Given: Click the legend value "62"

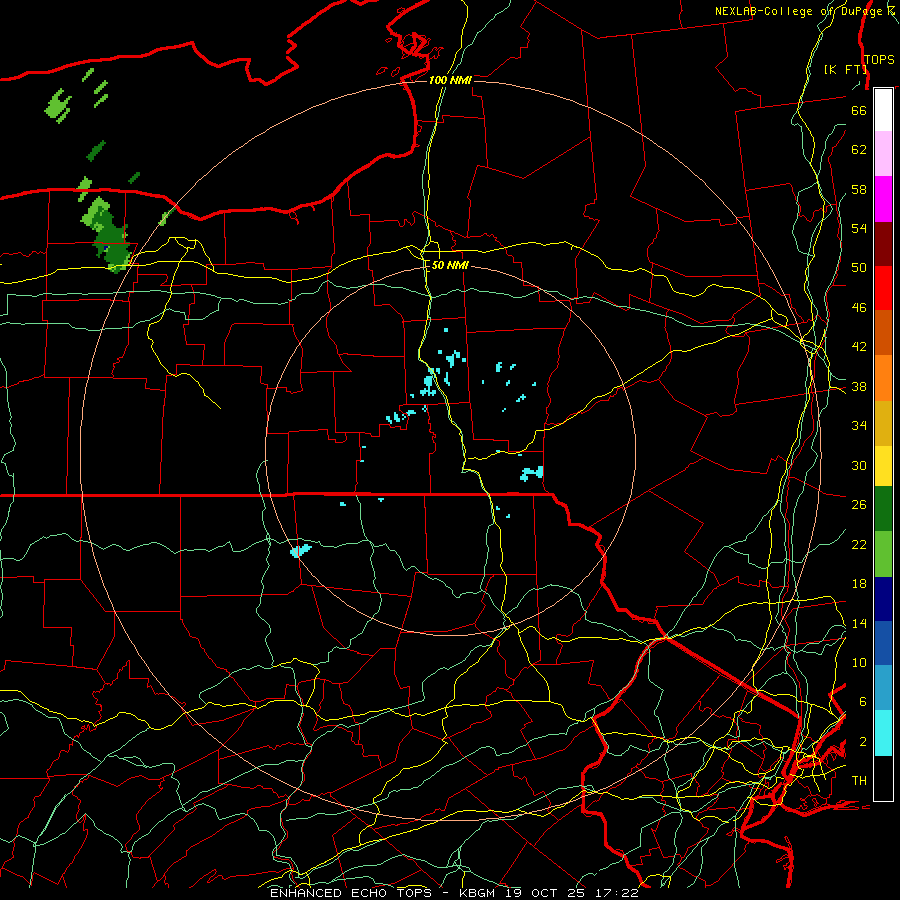Looking at the screenshot, I should tap(859, 150).
